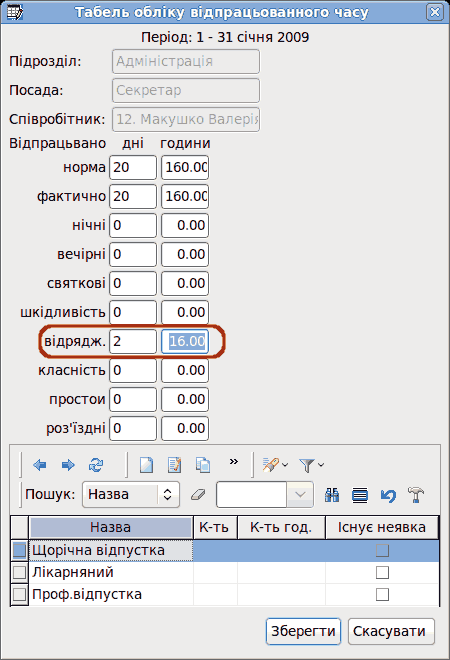Copy record using the duplicate pages icon
Viewport: 450px width, 660px height.
coord(203,465)
